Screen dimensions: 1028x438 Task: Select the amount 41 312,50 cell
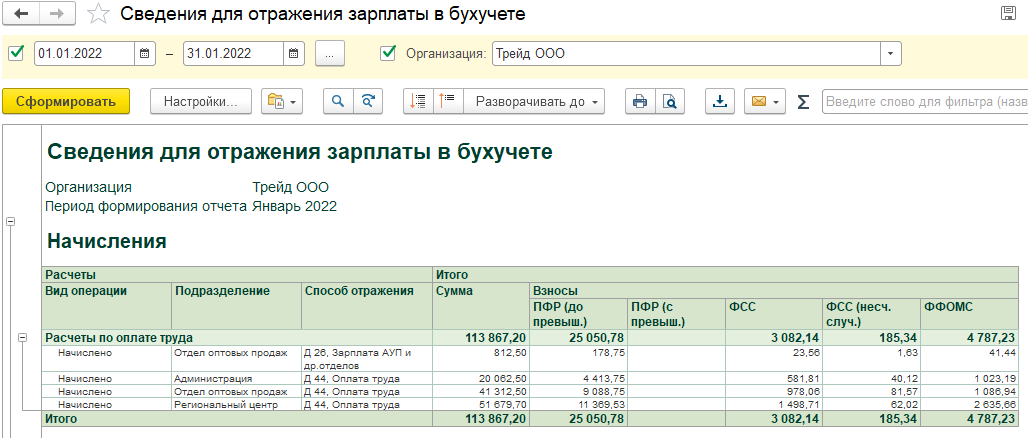coord(481,391)
